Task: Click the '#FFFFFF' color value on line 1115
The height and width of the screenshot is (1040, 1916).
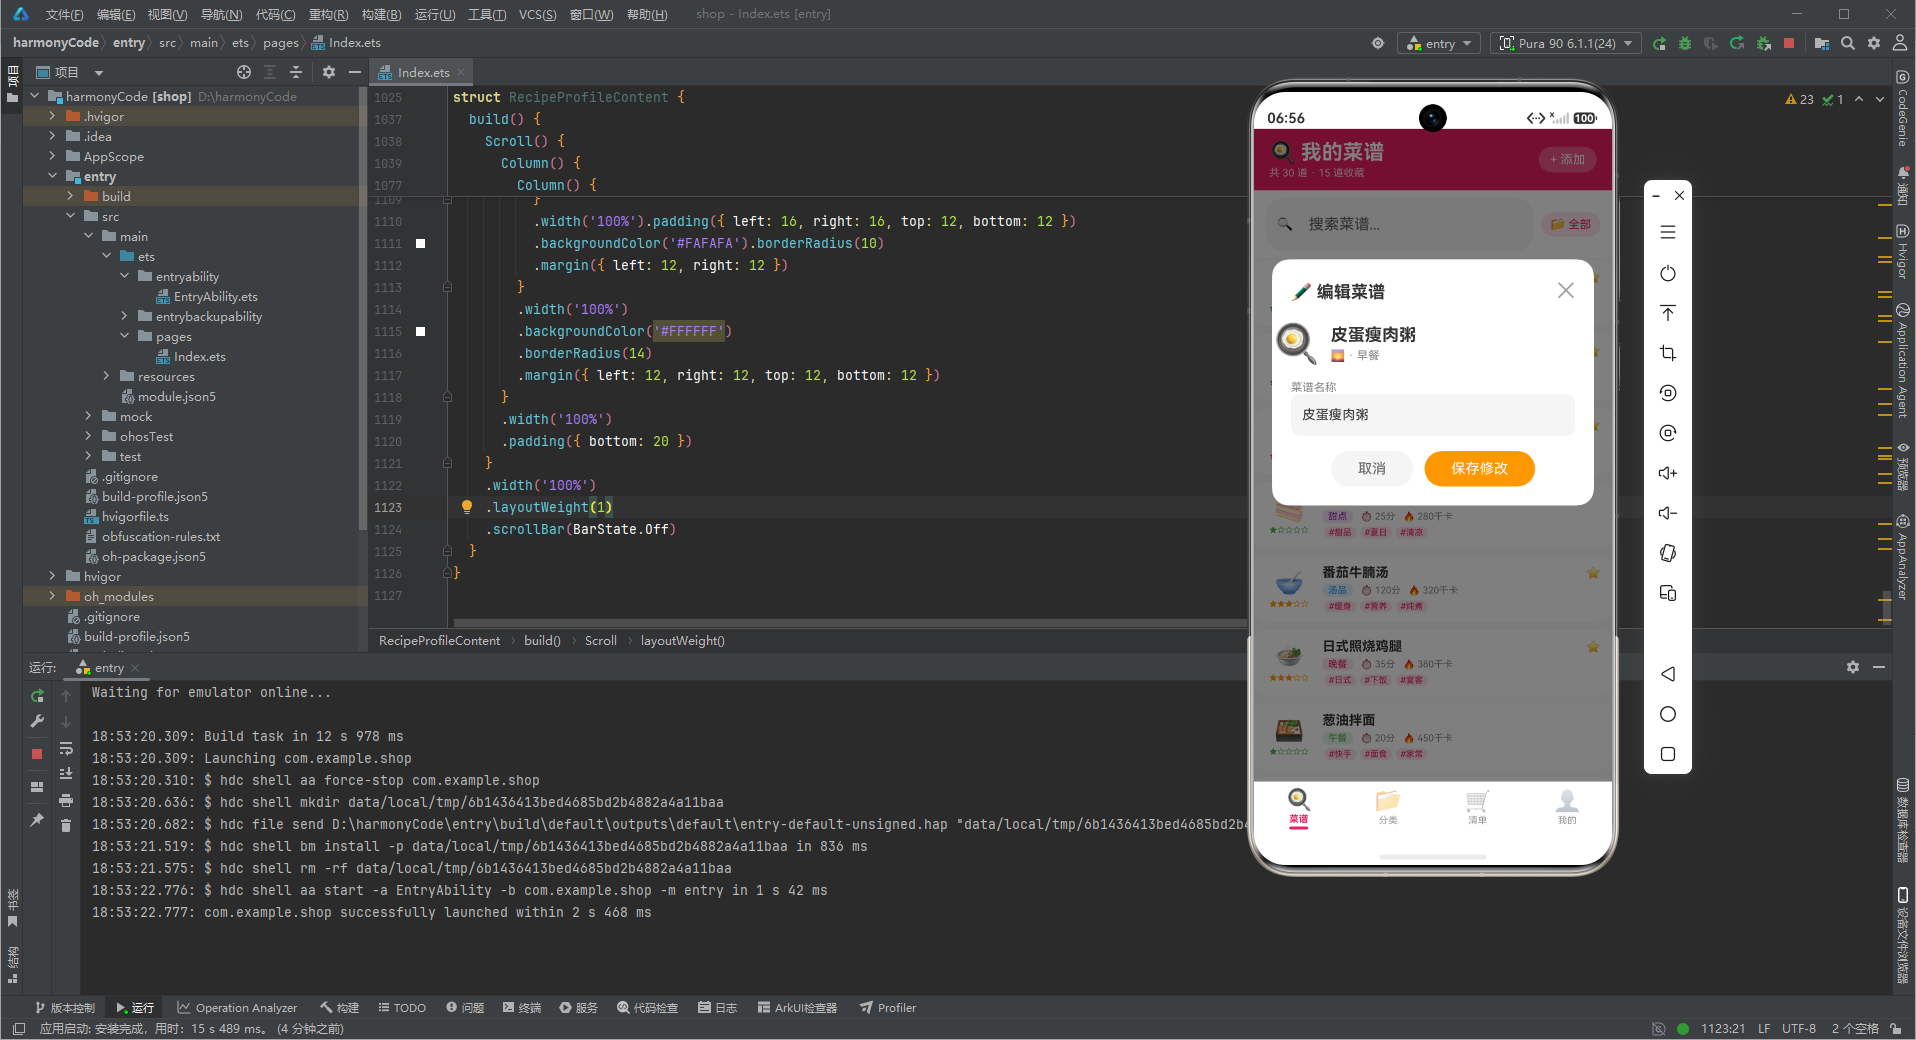Action: point(689,332)
